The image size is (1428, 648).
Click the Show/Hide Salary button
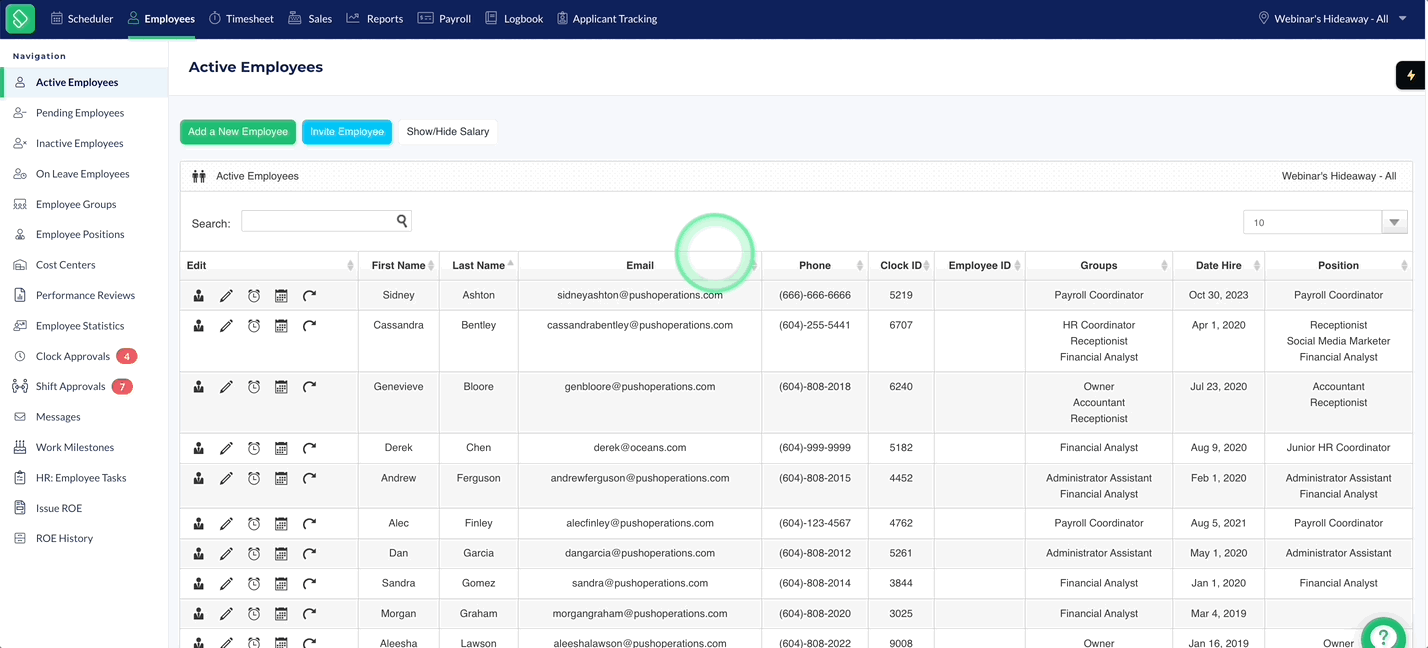(x=448, y=132)
